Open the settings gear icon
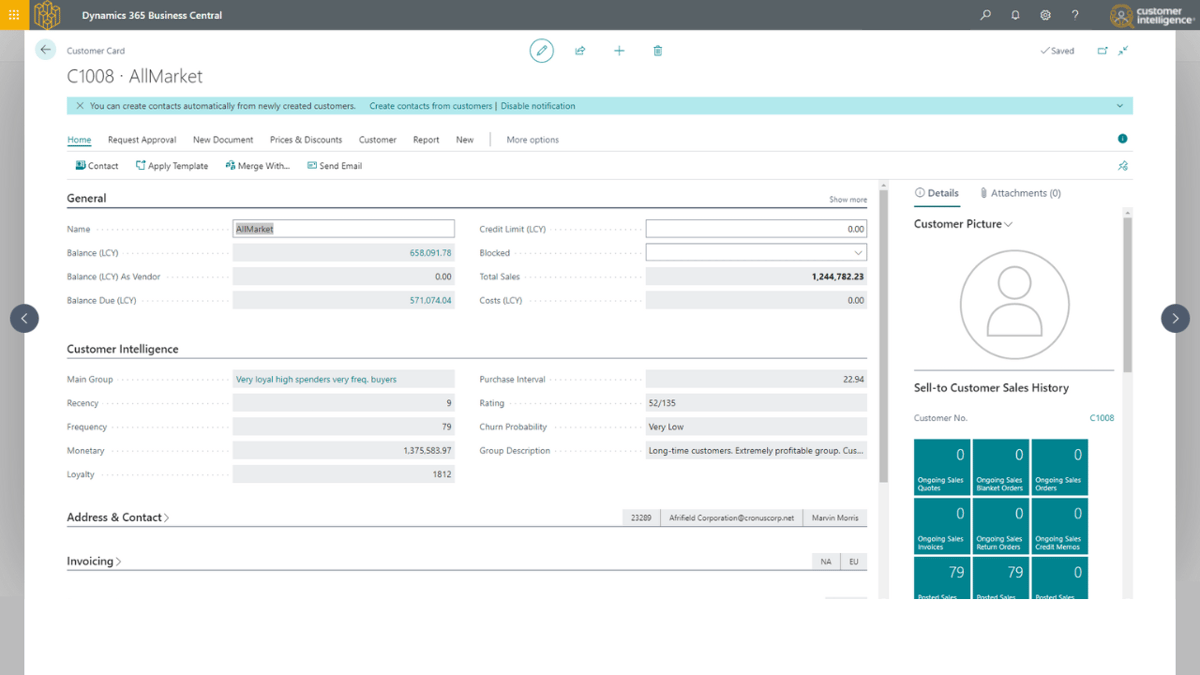Screen dimensions: 1200x675 point(1045,15)
